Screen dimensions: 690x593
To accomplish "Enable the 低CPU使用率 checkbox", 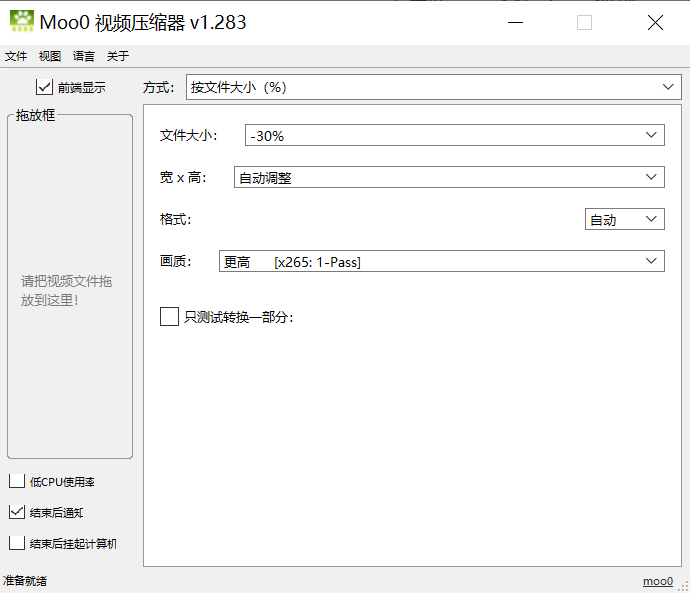I will 17,481.
